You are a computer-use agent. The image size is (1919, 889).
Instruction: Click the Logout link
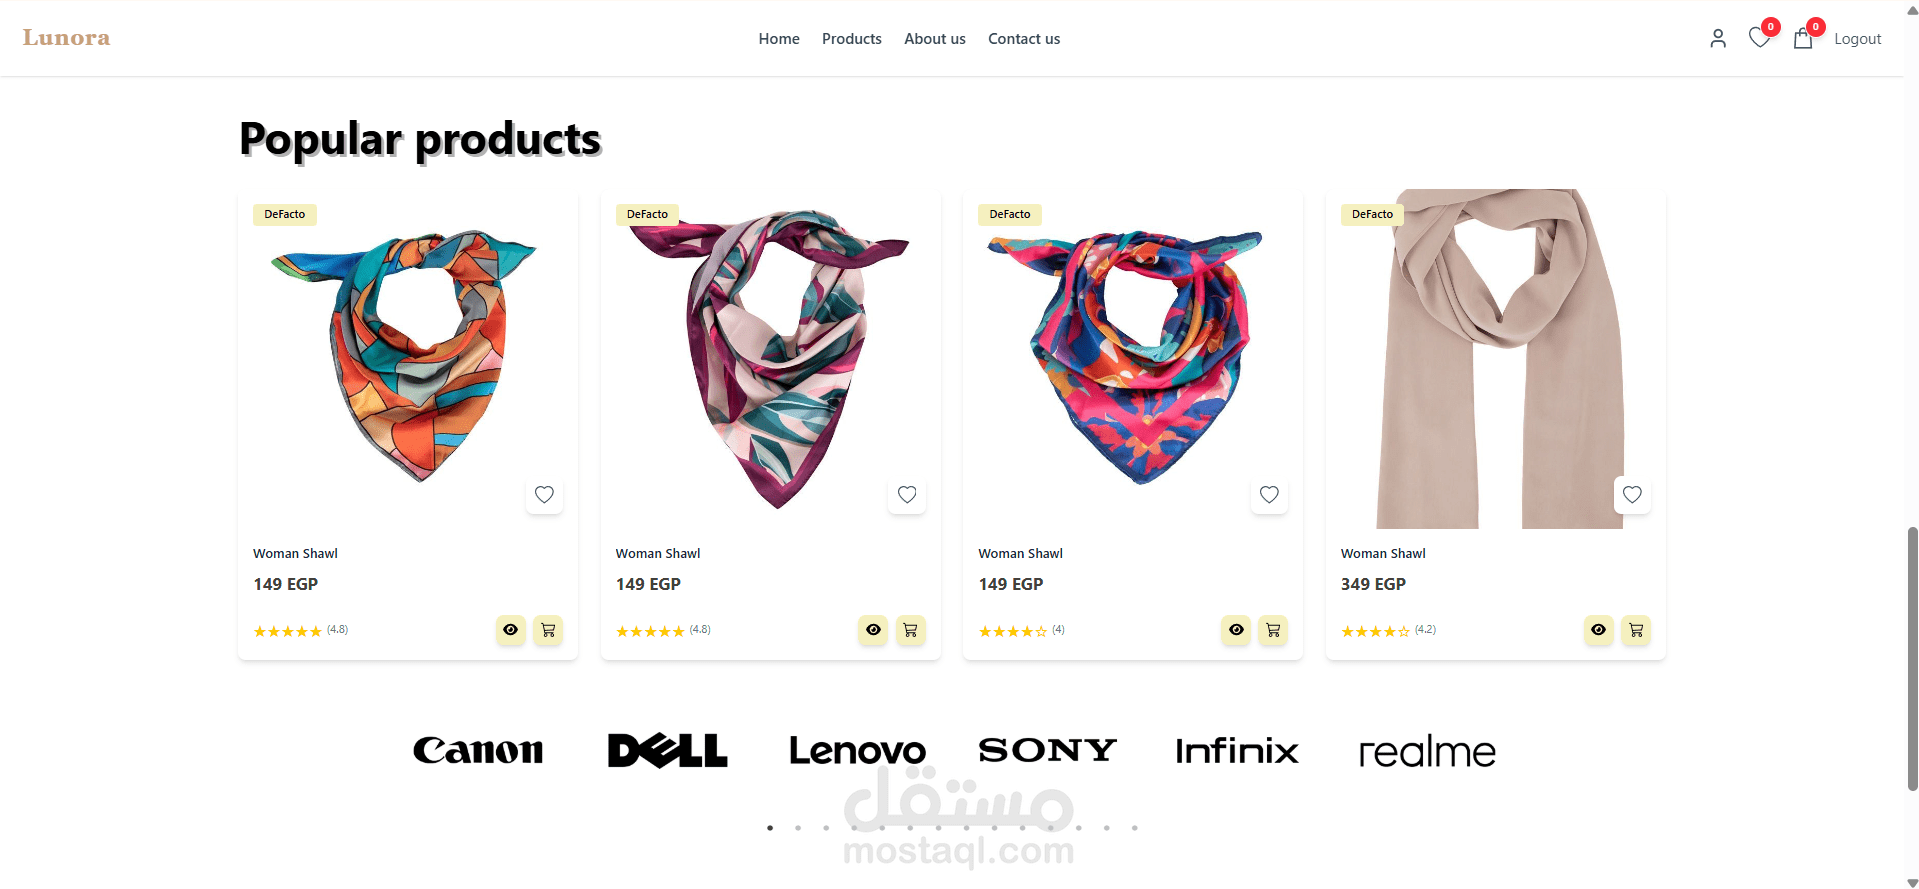click(x=1857, y=39)
